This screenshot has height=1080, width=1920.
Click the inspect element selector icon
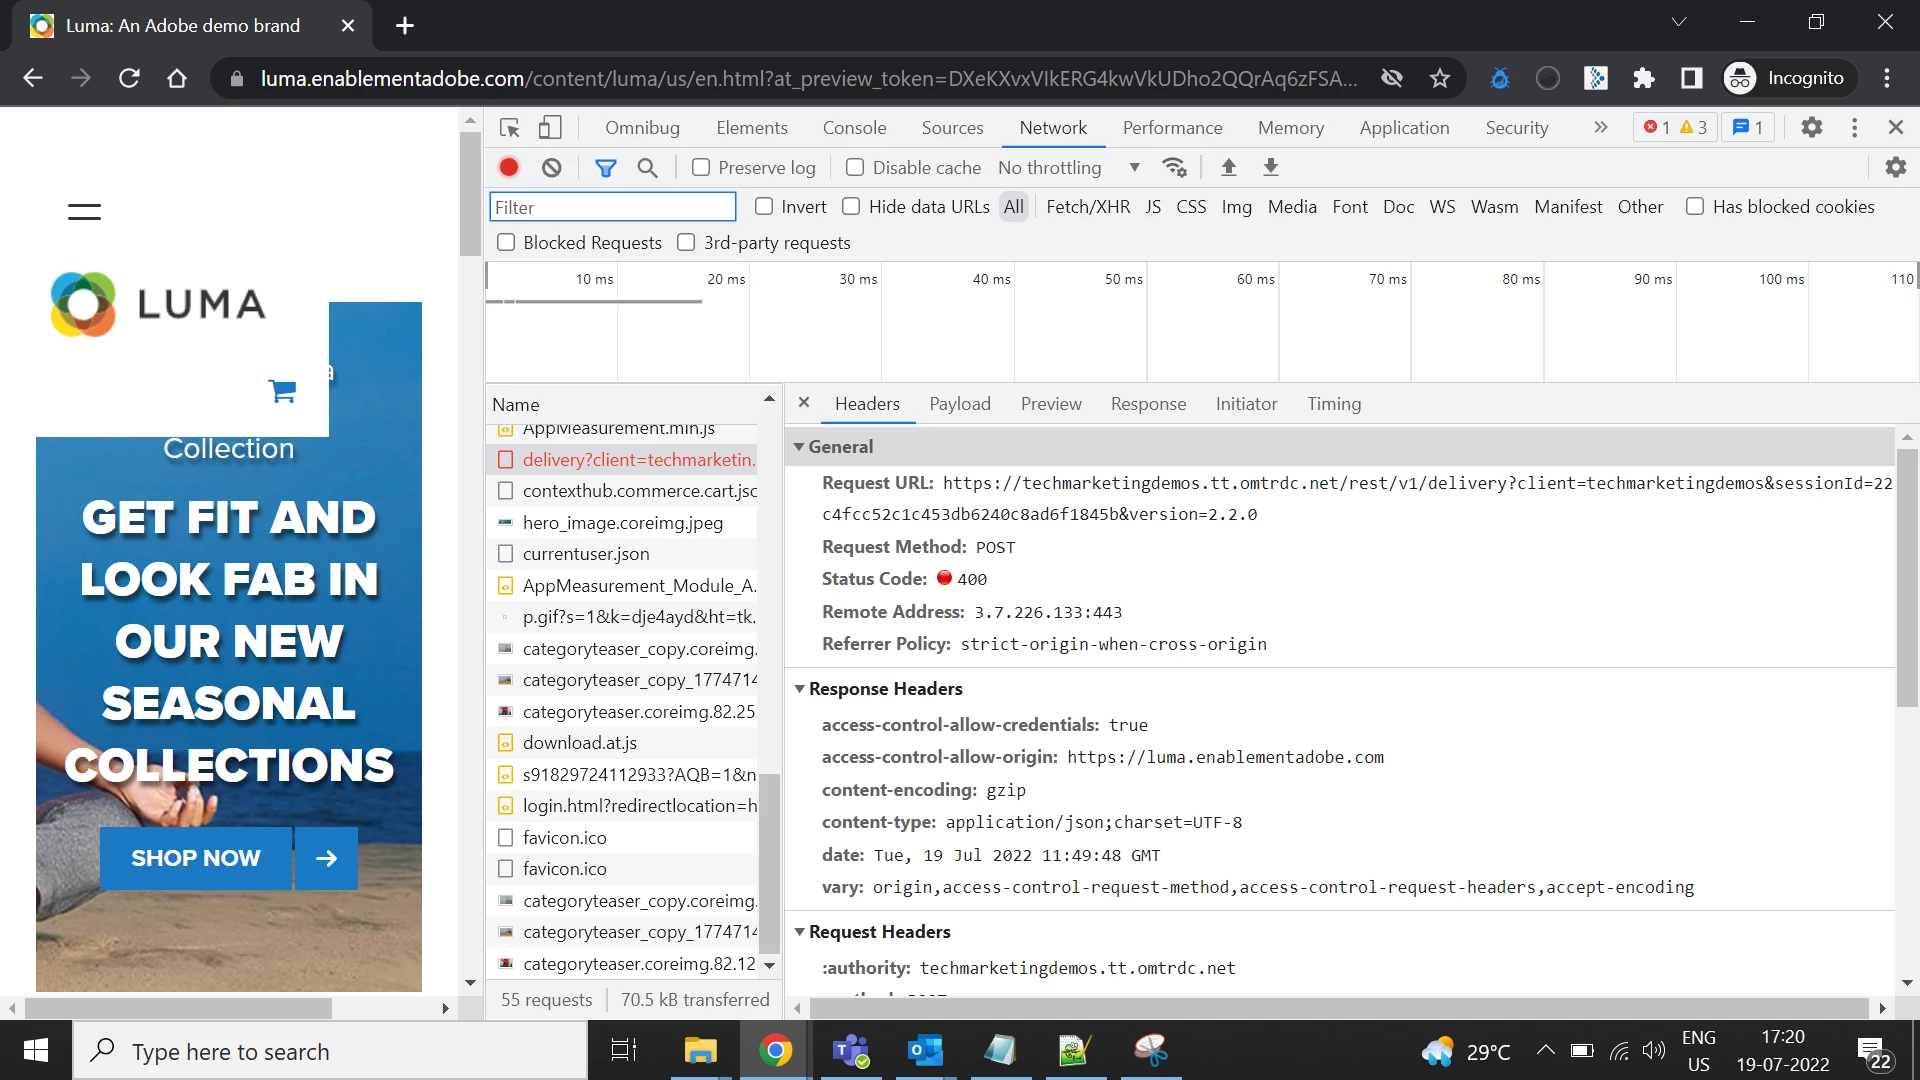point(510,128)
